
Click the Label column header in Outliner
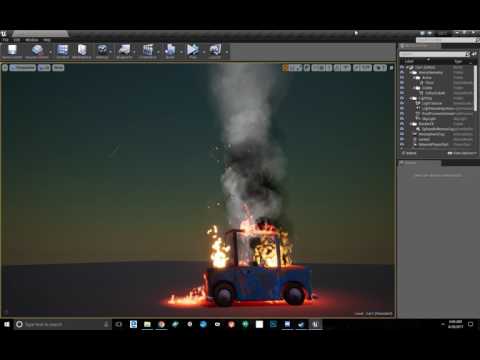point(409,62)
